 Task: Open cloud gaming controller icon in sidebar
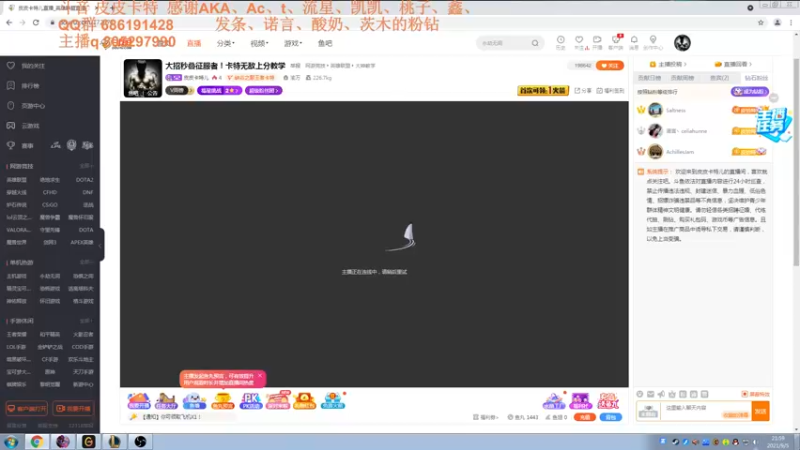pyautogui.click(x=11, y=126)
